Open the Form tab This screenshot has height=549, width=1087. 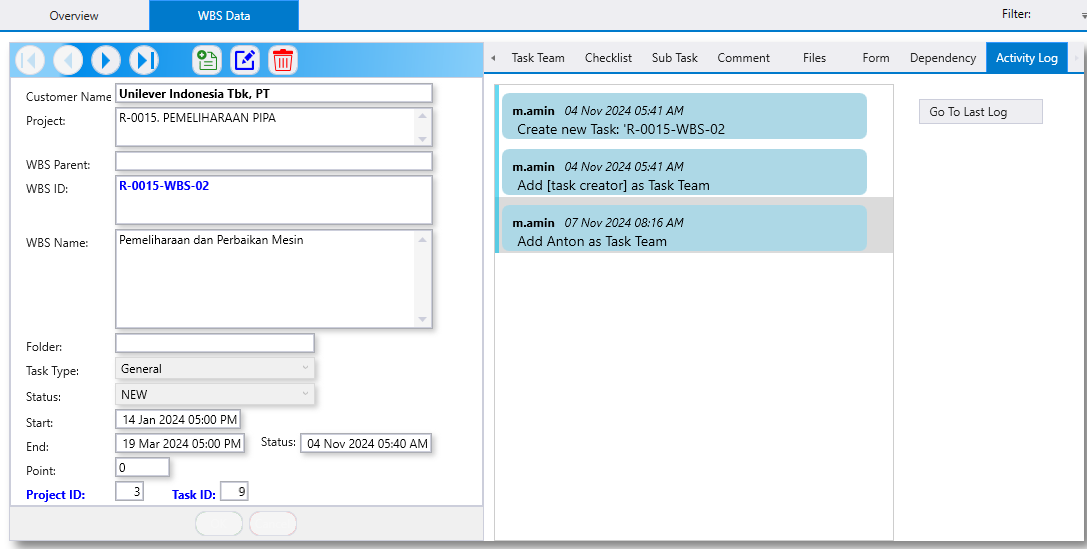pos(876,58)
